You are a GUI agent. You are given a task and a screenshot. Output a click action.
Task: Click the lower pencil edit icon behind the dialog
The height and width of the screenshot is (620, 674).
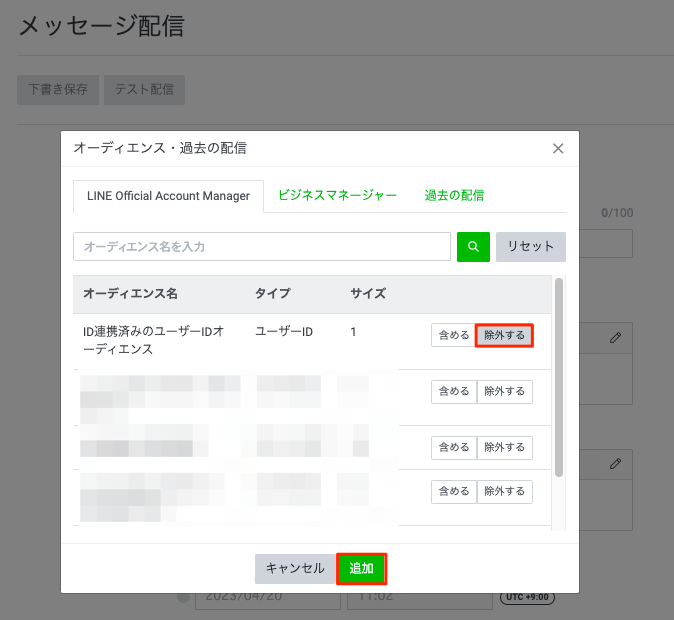[x=615, y=464]
